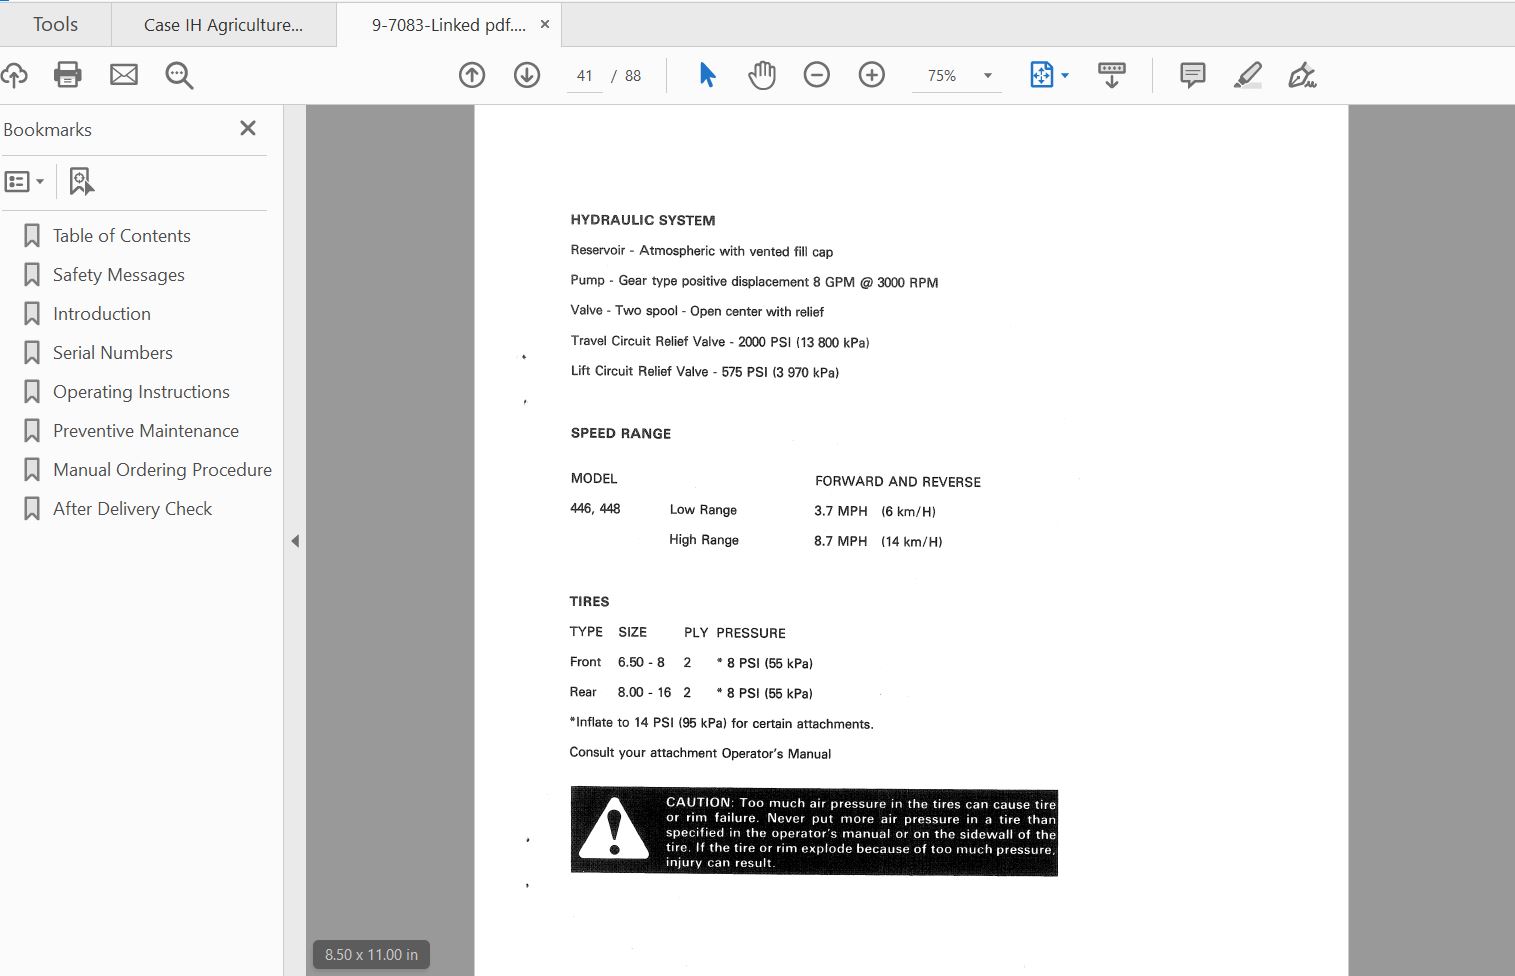The width and height of the screenshot is (1515, 976).
Task: Click the '3.7 MPH' low range speed value
Action: pos(841,511)
